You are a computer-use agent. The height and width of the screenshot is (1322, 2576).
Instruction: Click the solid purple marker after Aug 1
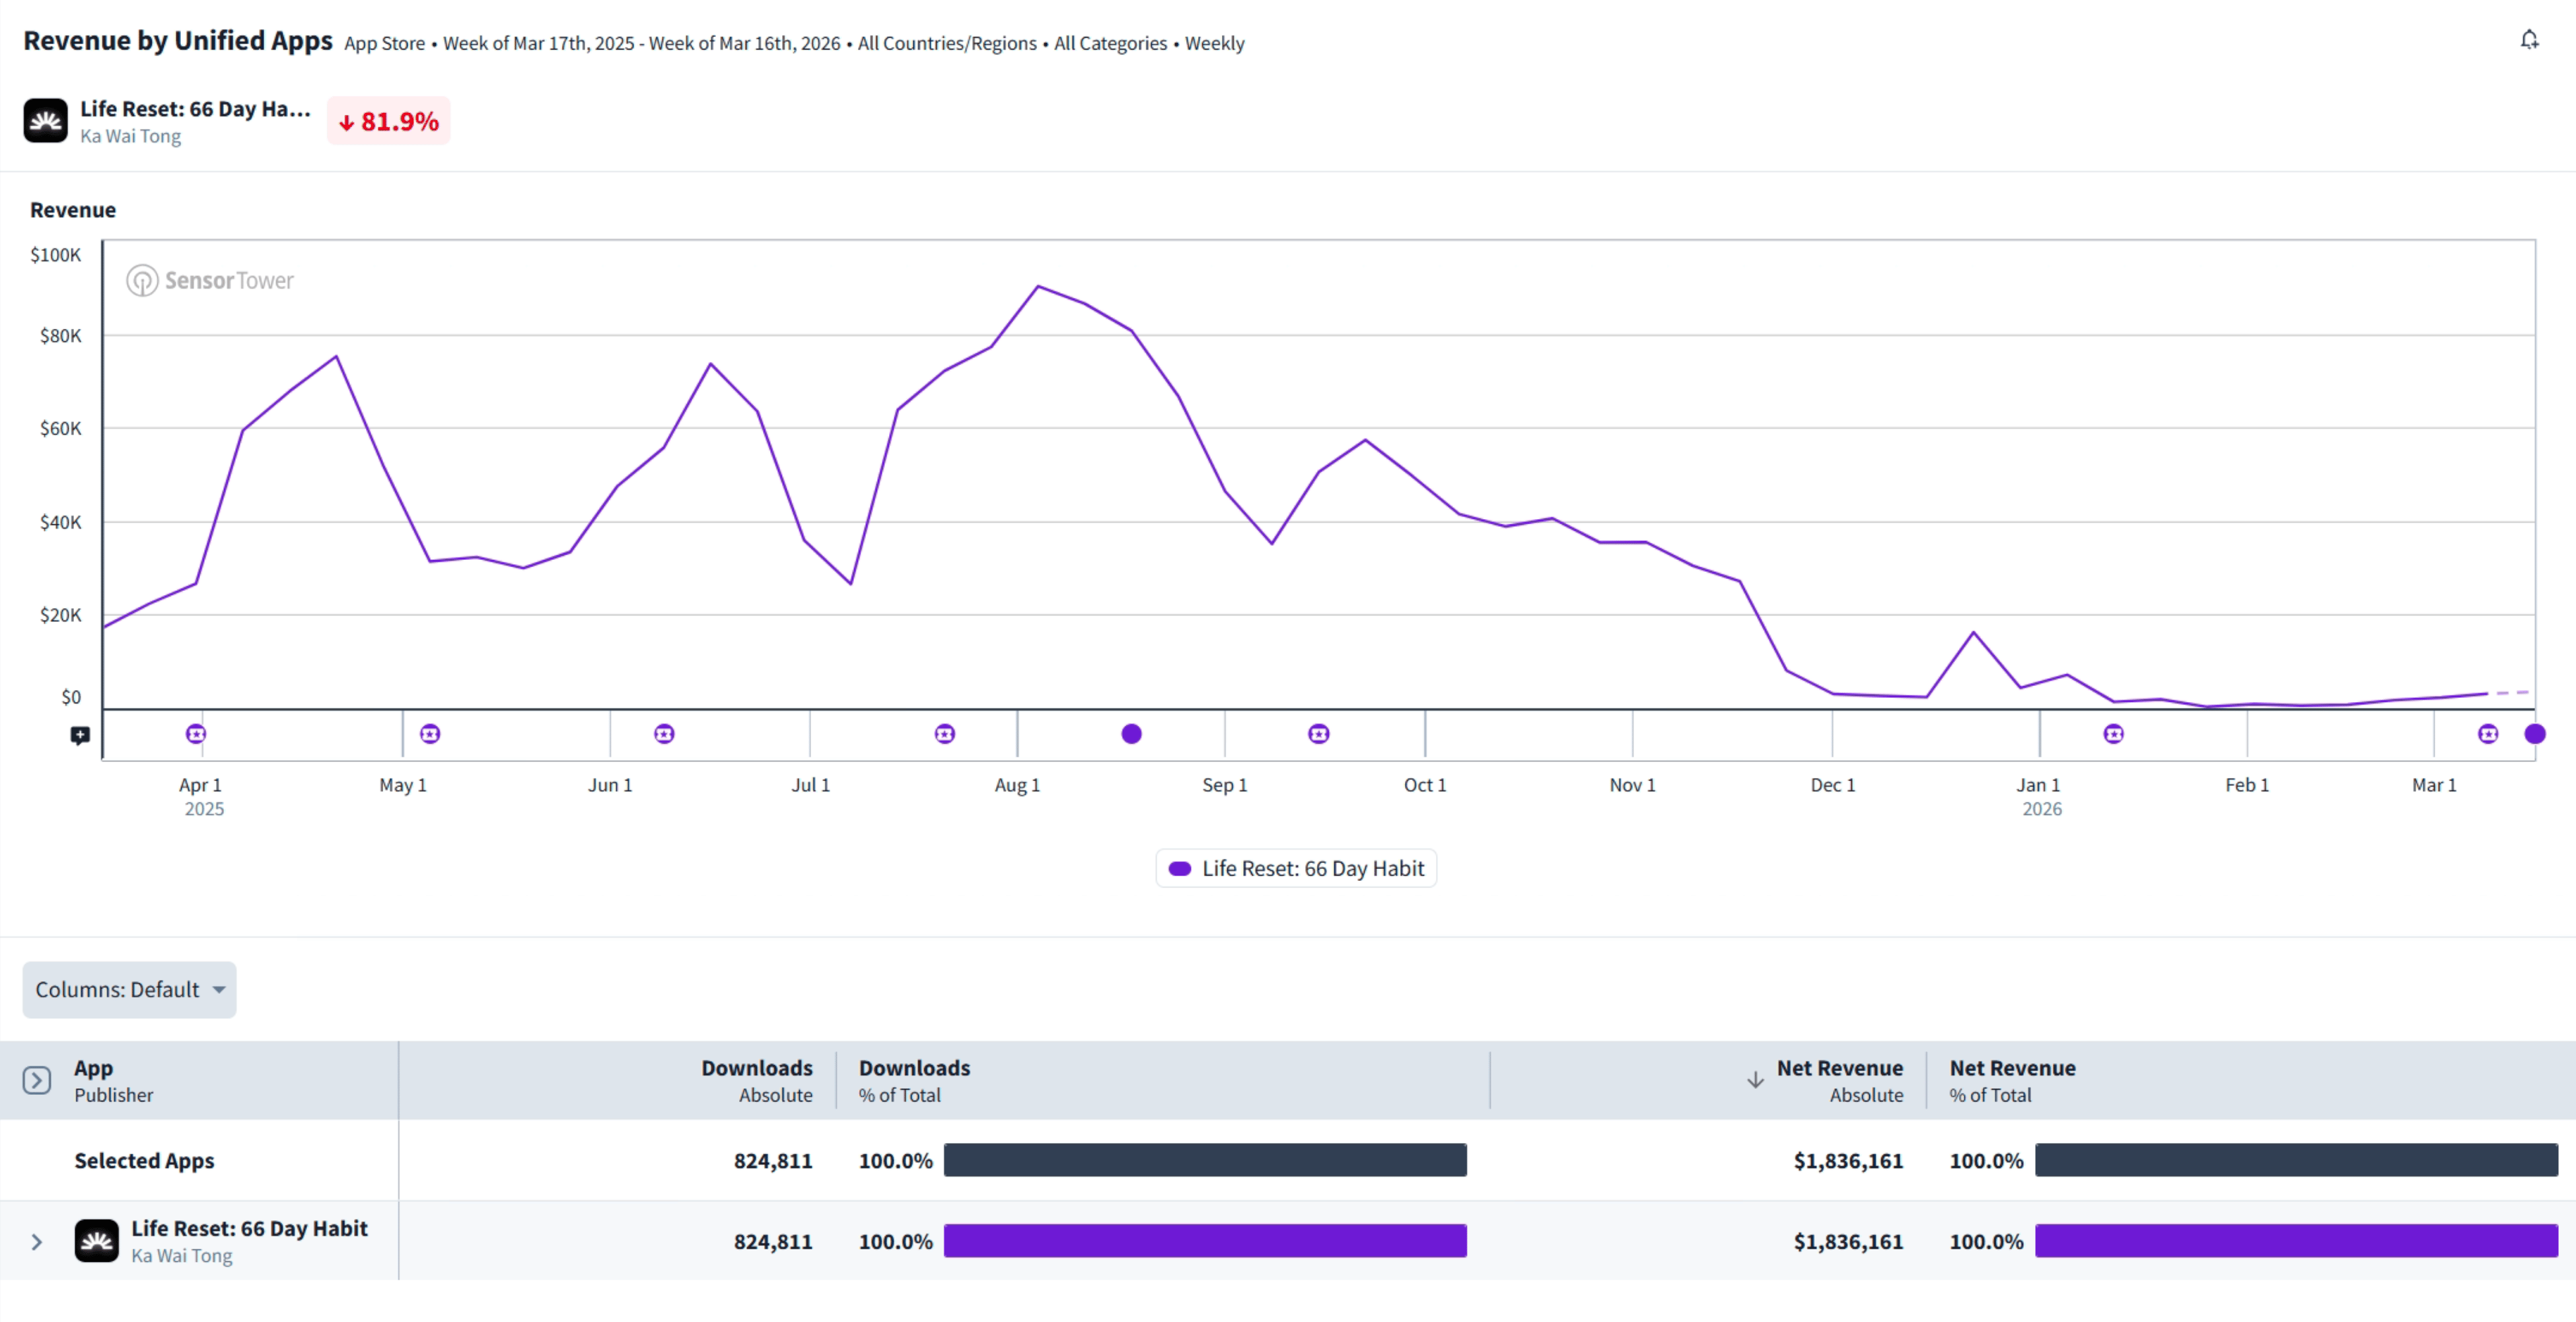pyautogui.click(x=1131, y=734)
